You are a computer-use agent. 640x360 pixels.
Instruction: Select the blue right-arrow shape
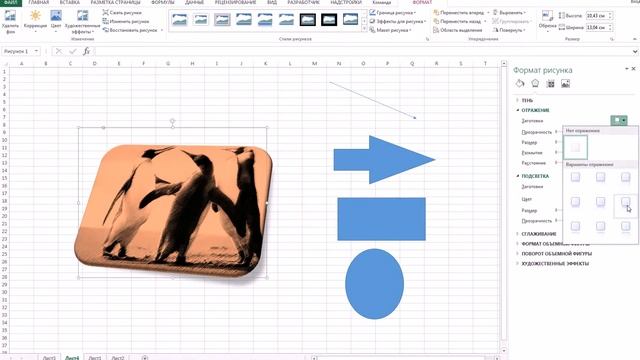pyautogui.click(x=384, y=160)
